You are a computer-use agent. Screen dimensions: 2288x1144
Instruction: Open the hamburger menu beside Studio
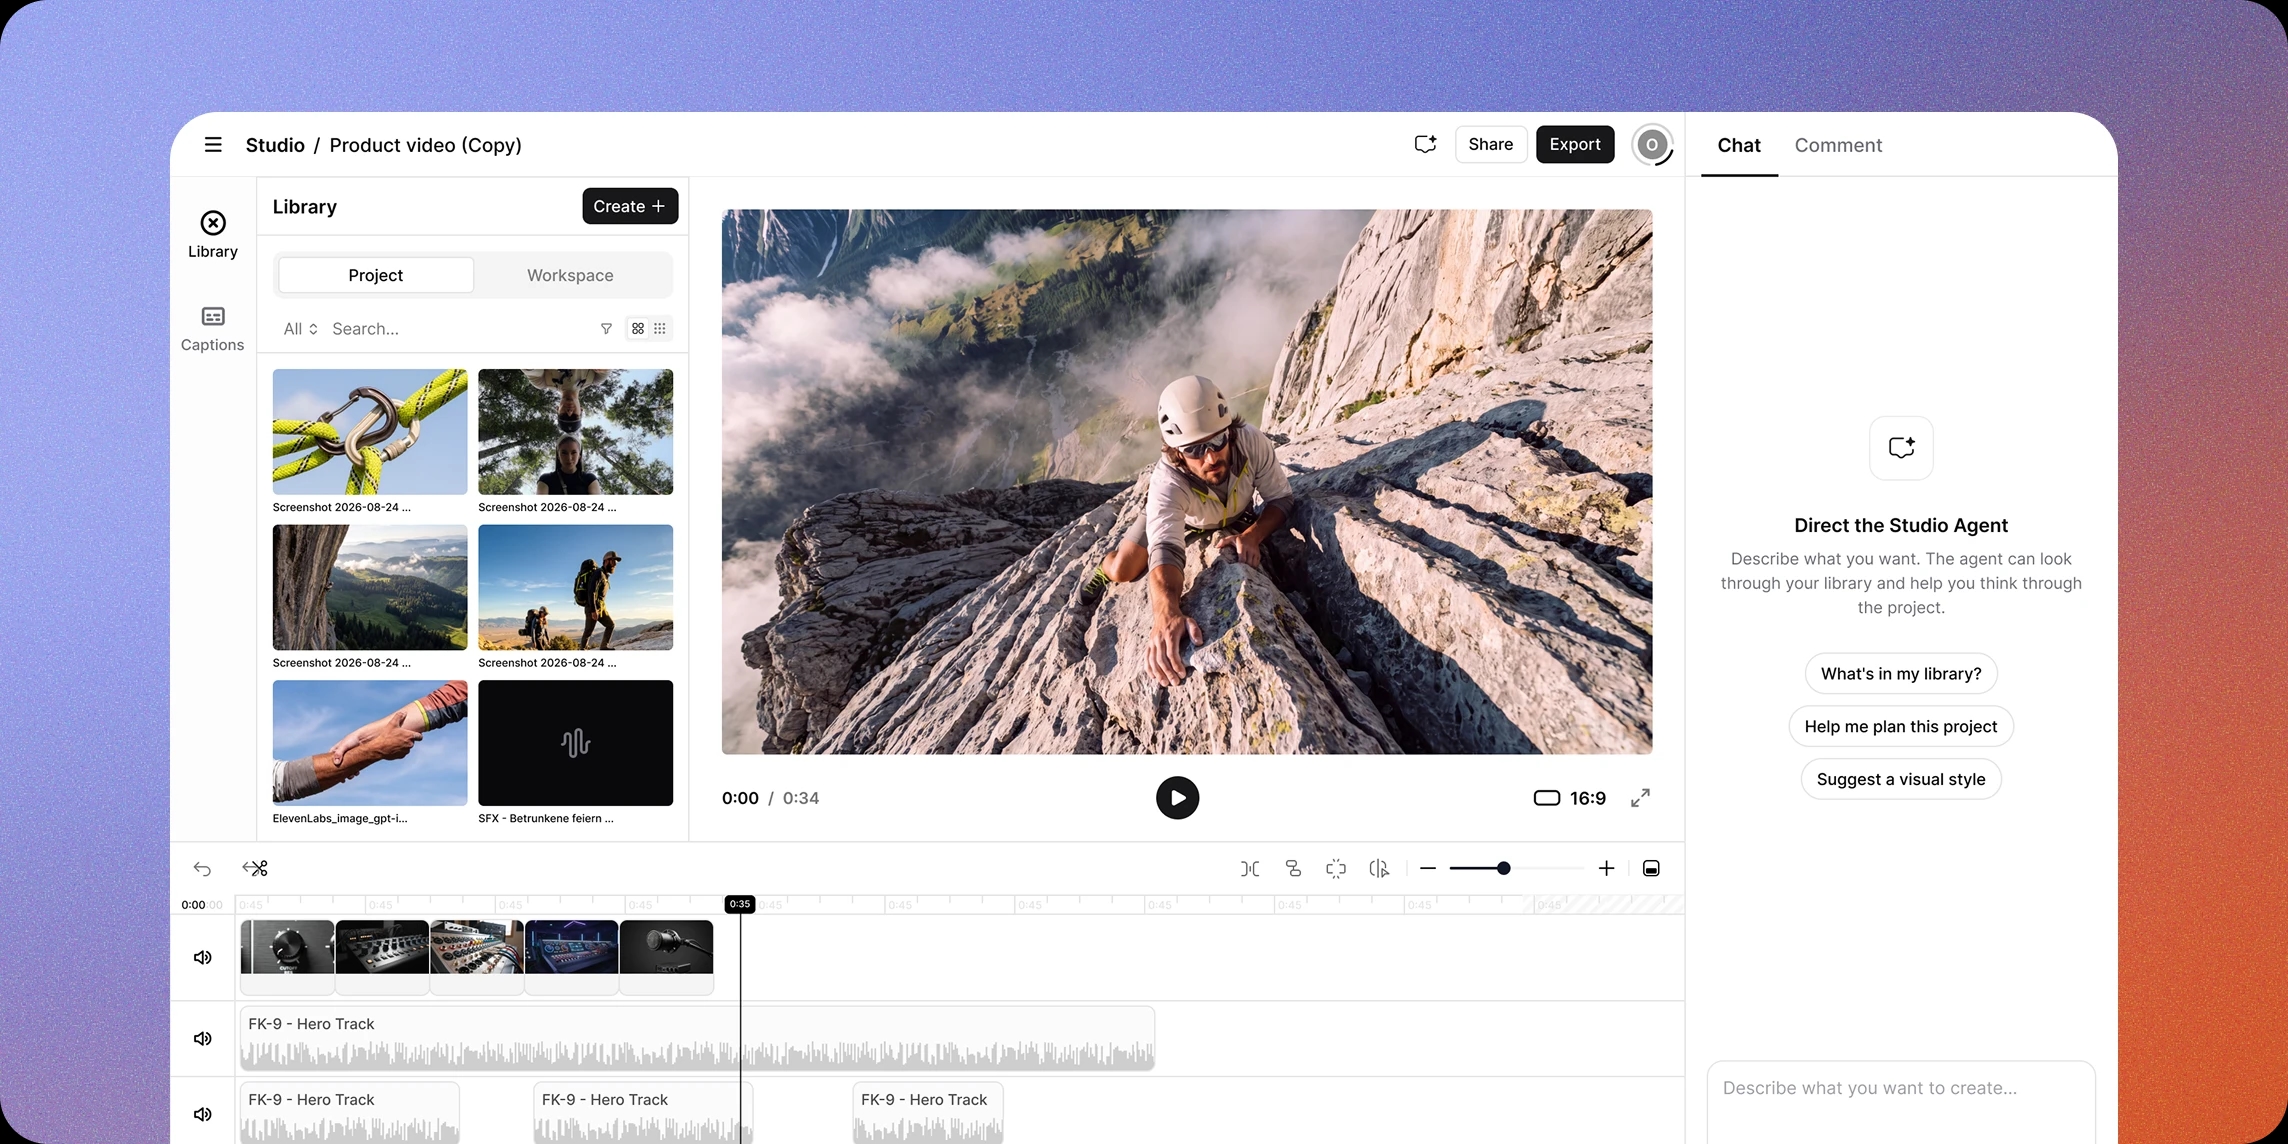tap(213, 145)
